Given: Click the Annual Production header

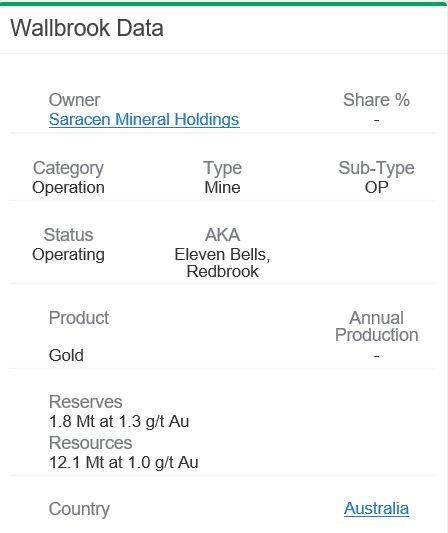Looking at the screenshot, I should 376,326.
